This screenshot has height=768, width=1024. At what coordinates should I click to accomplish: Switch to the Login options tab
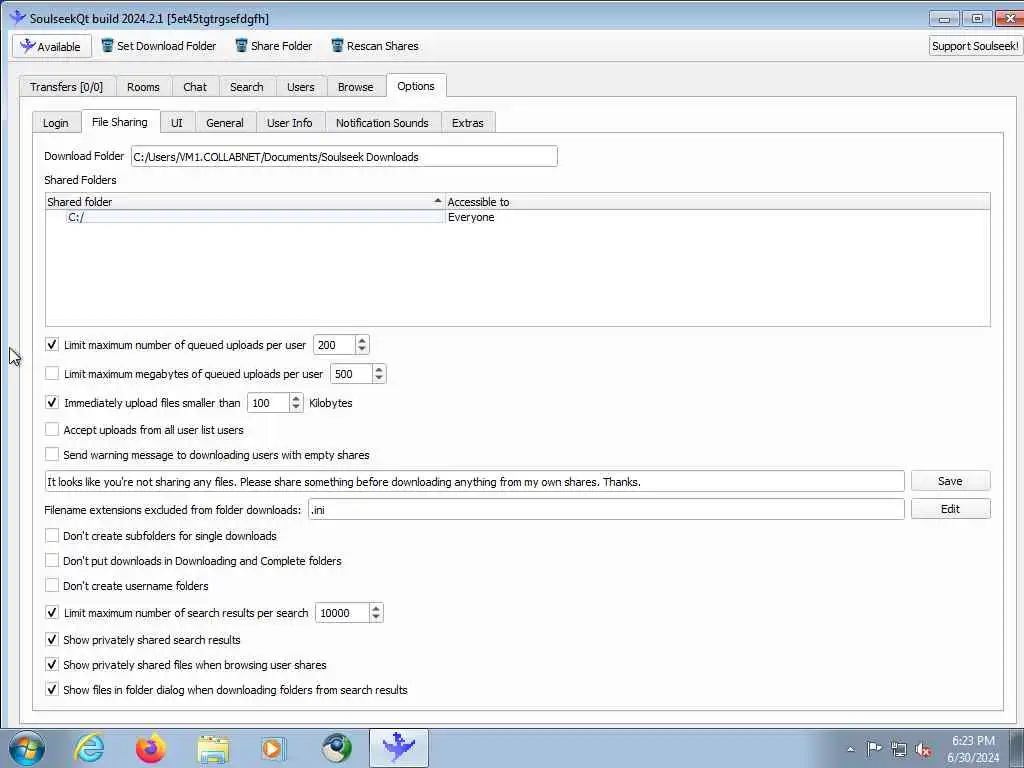pos(56,123)
